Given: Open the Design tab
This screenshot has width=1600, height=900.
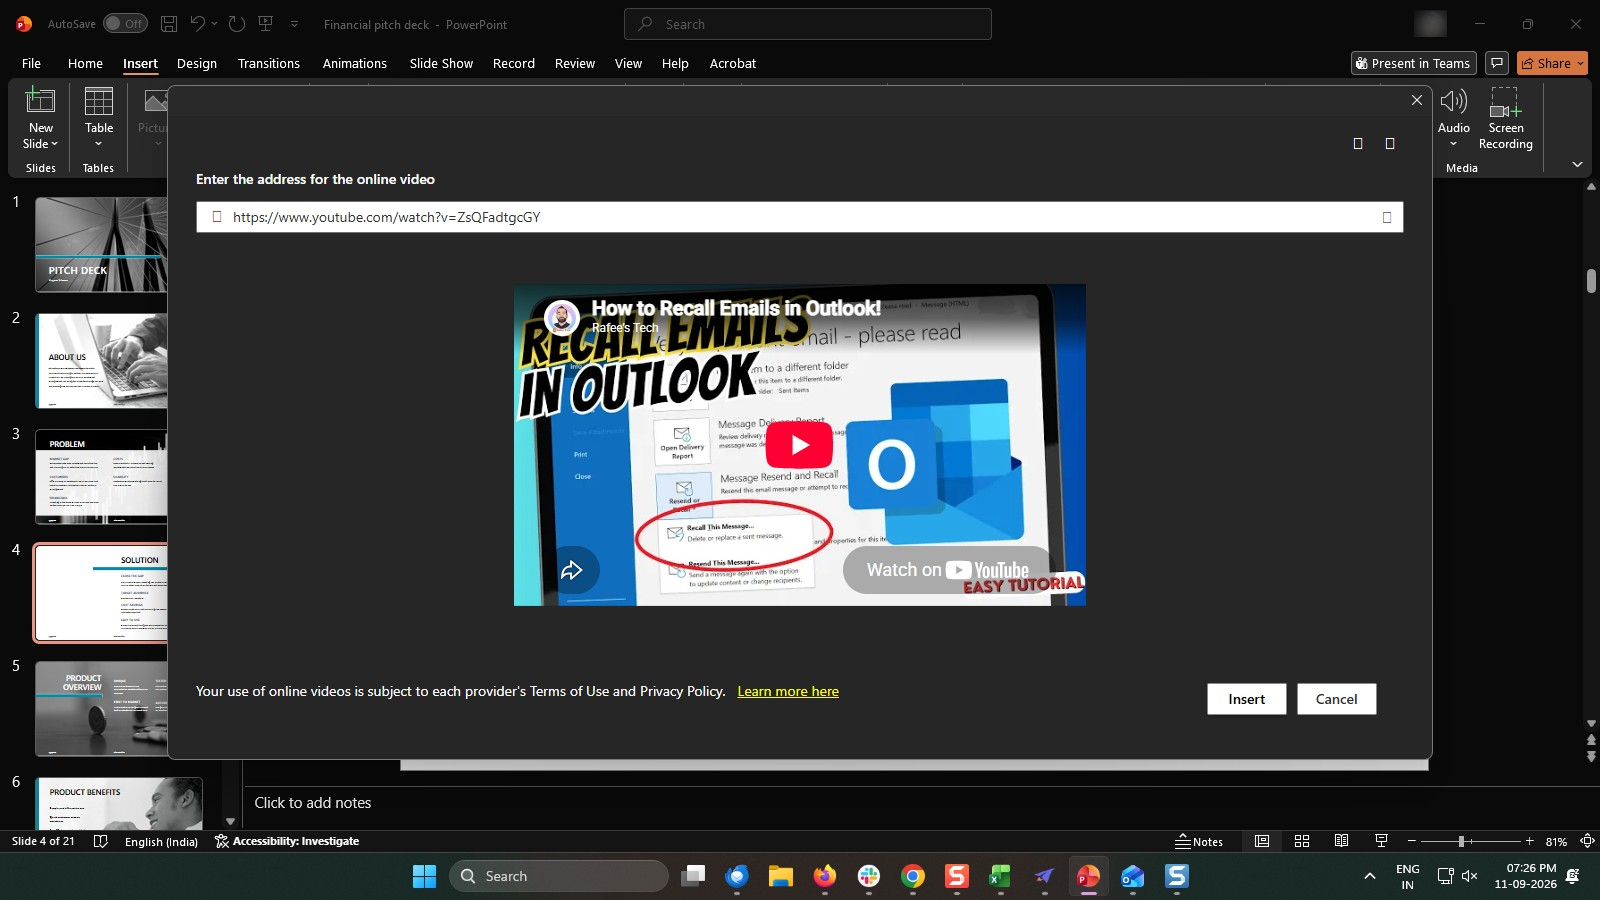Looking at the screenshot, I should tap(197, 63).
